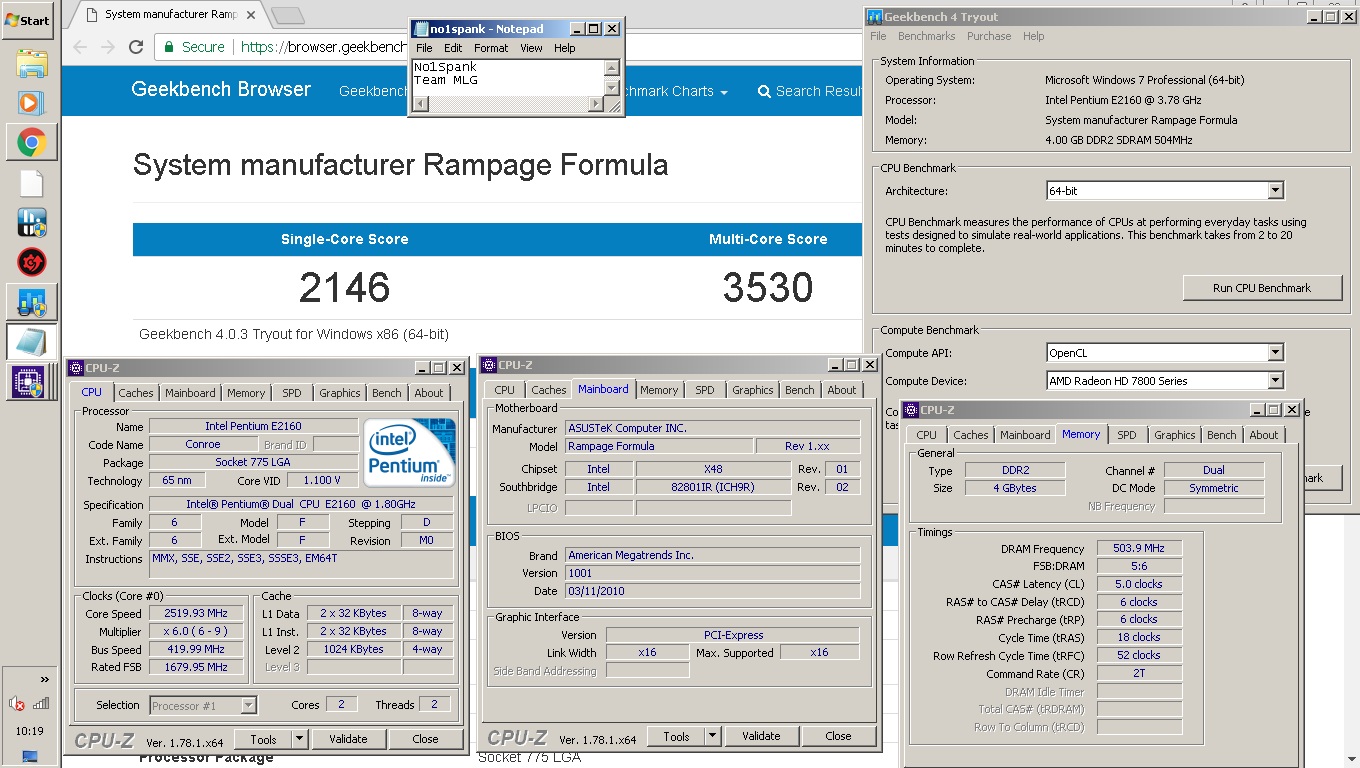Viewport: 1360px width, 768px height.
Task: Click Notepad title bar icon
Action: pyautogui.click(x=419, y=29)
